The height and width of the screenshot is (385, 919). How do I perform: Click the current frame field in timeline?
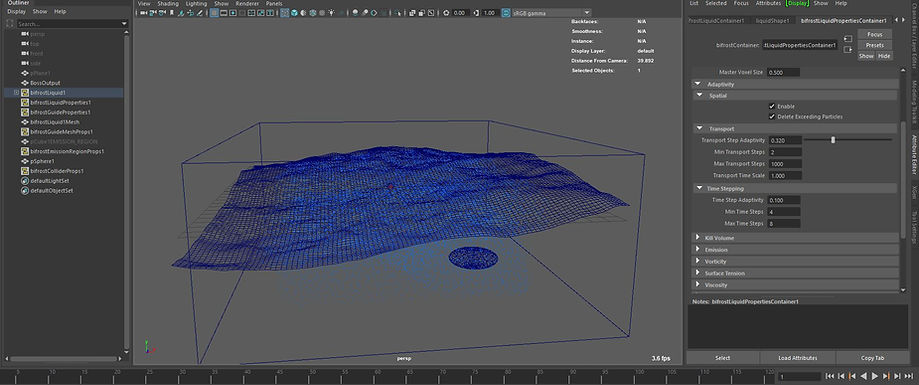coord(799,376)
